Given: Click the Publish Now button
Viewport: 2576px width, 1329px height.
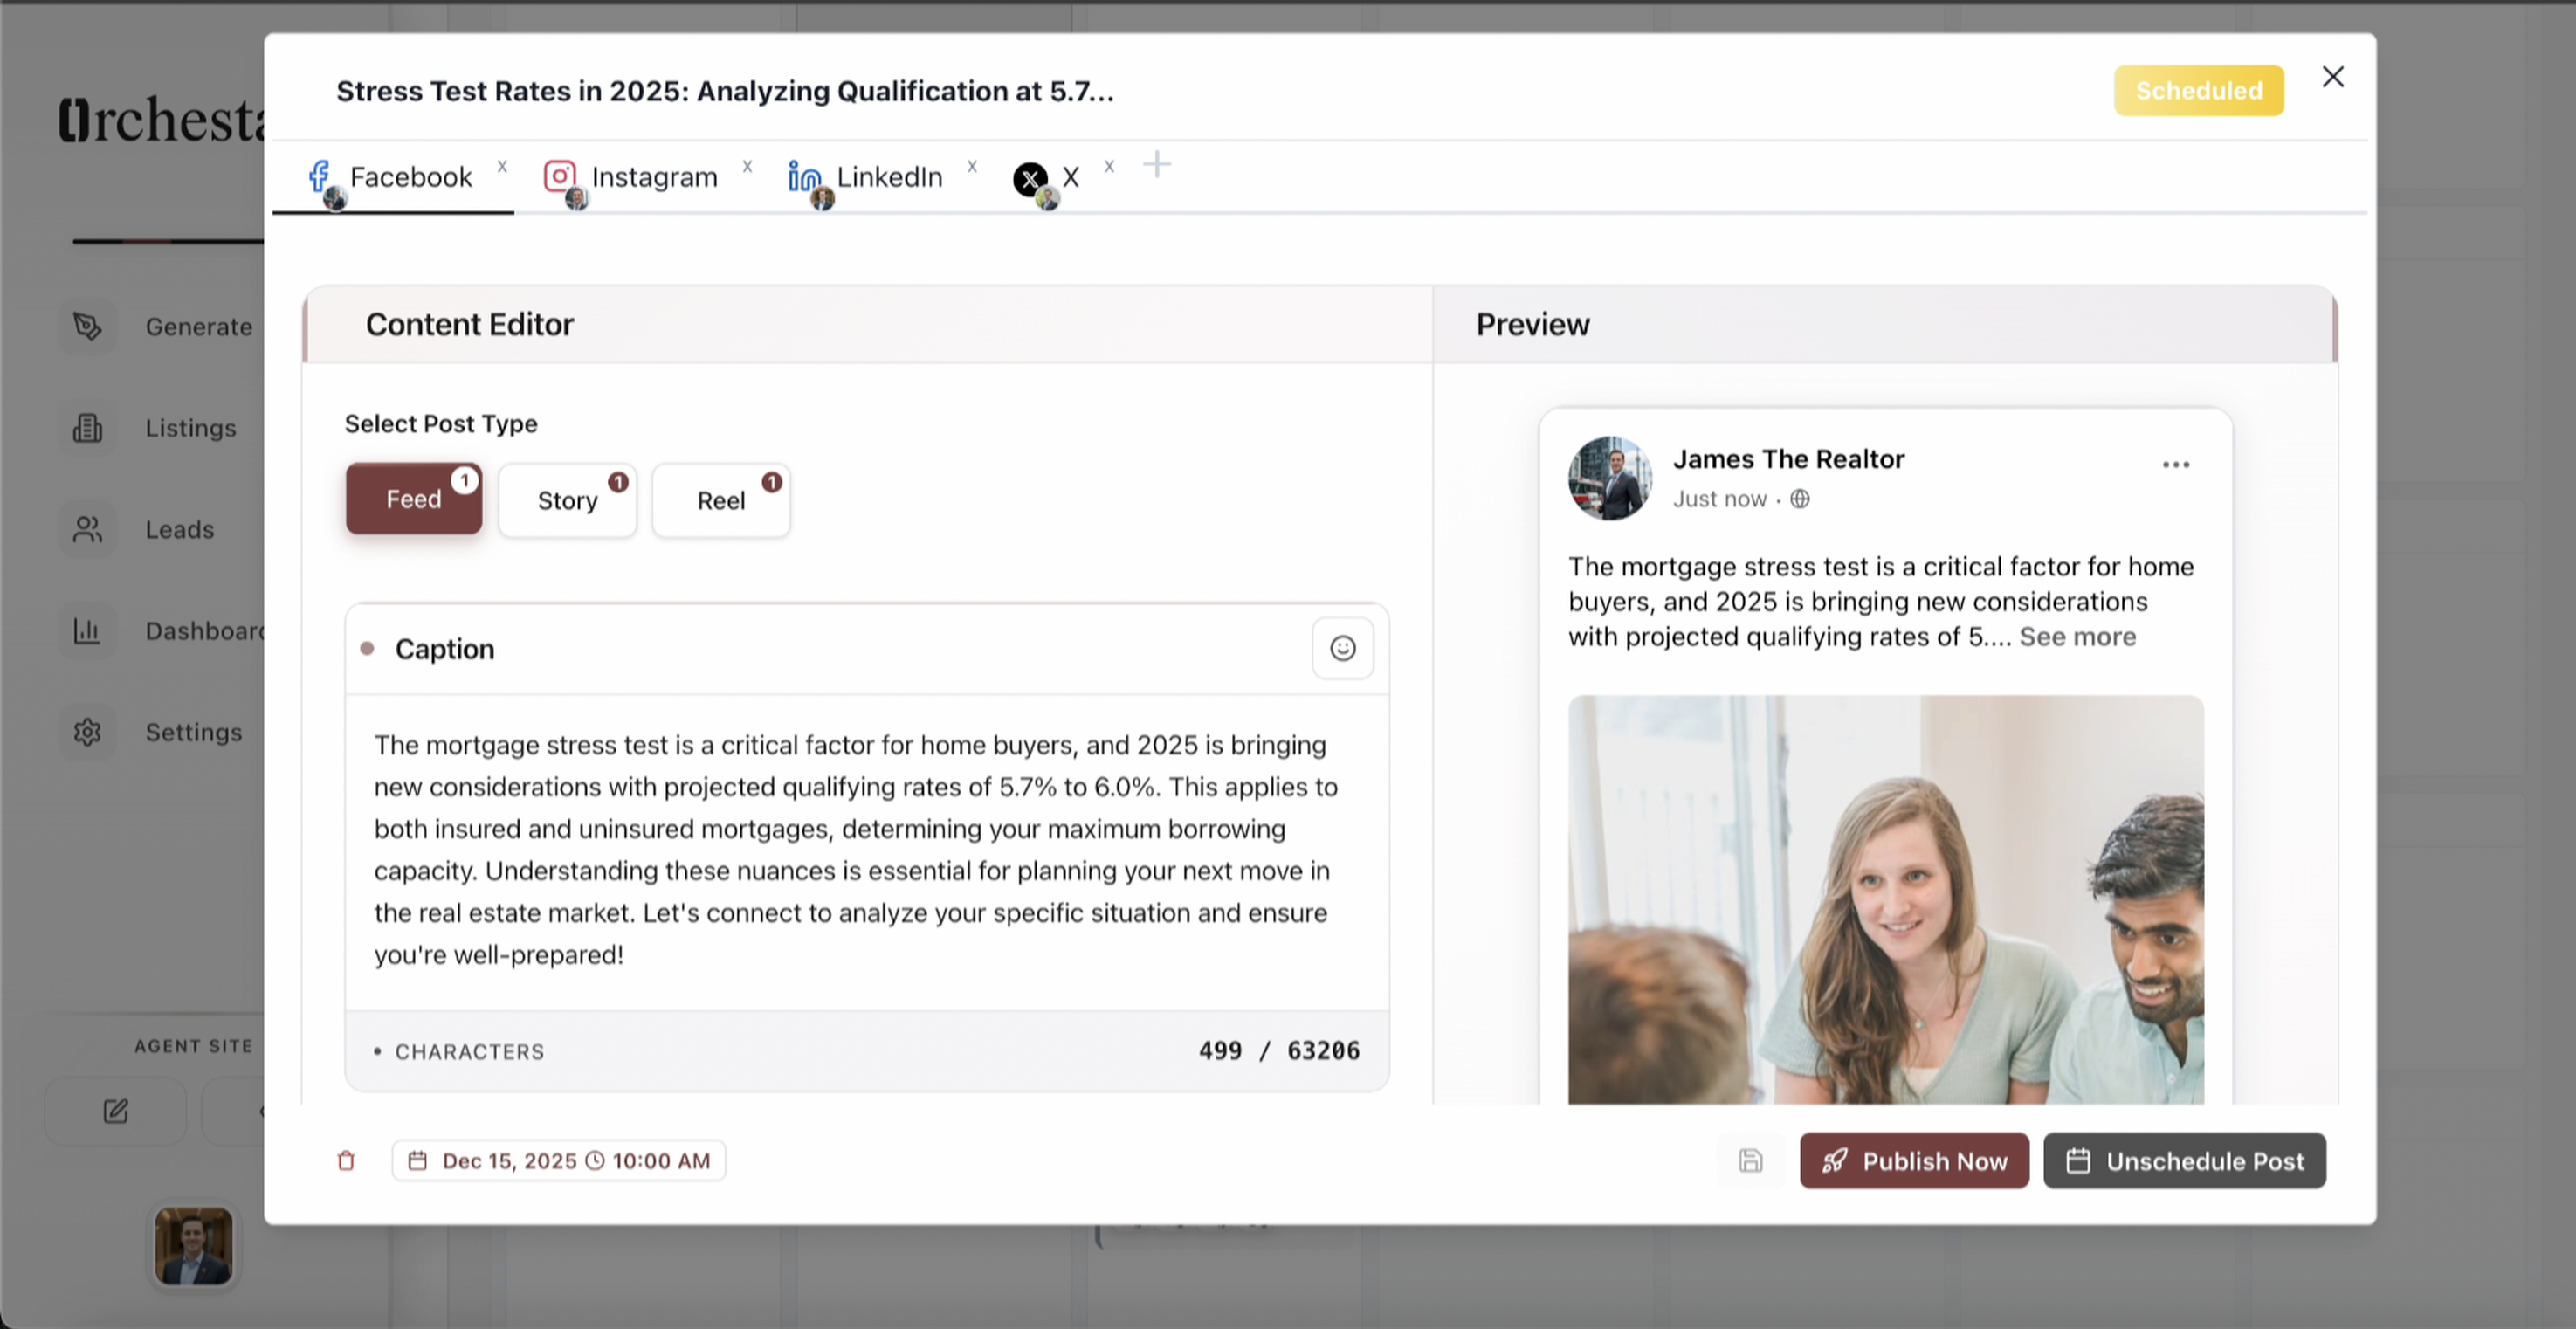Looking at the screenshot, I should (x=1914, y=1160).
